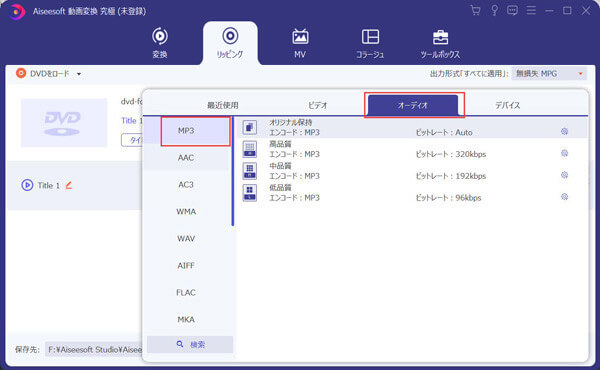Switch to the コラージュ tab
Image resolution: width=600 pixels, height=370 pixels.
click(x=370, y=43)
